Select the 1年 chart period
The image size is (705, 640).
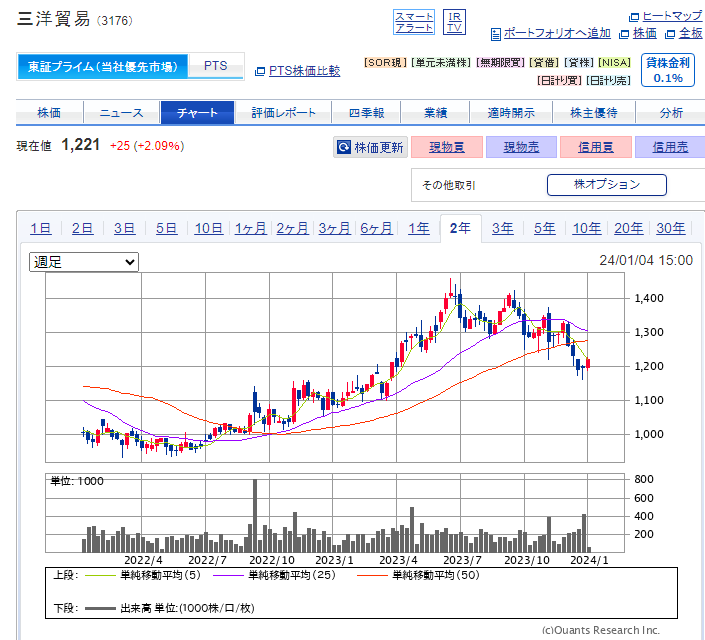pyautogui.click(x=419, y=228)
